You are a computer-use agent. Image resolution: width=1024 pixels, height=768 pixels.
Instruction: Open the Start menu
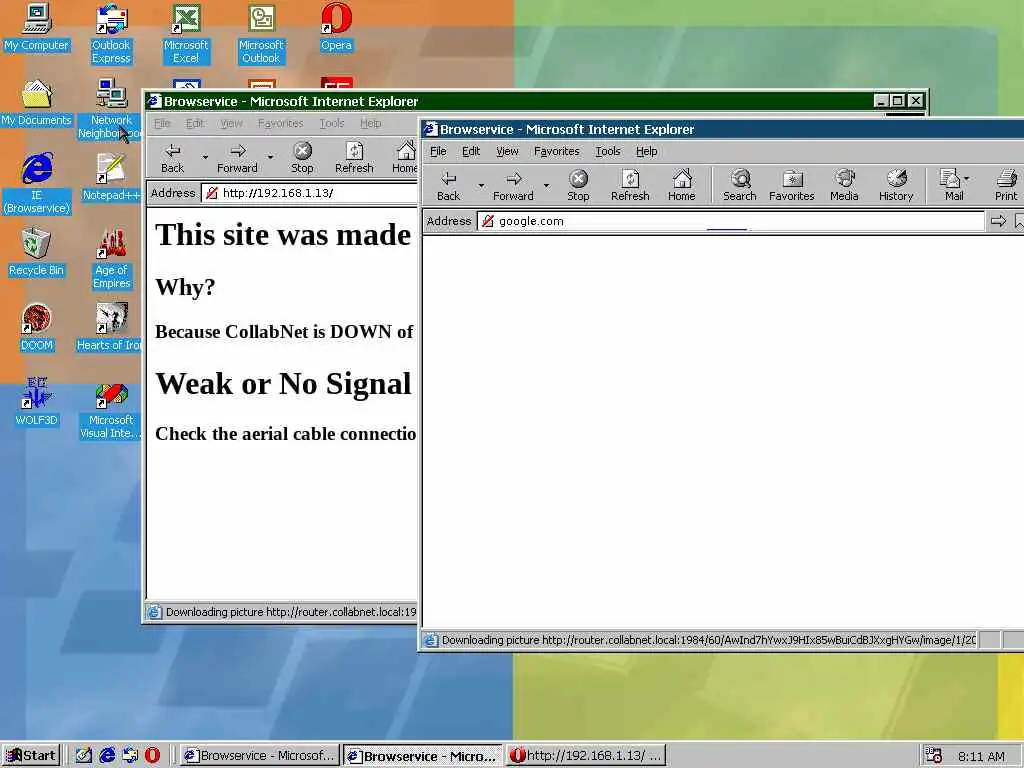click(x=31, y=756)
